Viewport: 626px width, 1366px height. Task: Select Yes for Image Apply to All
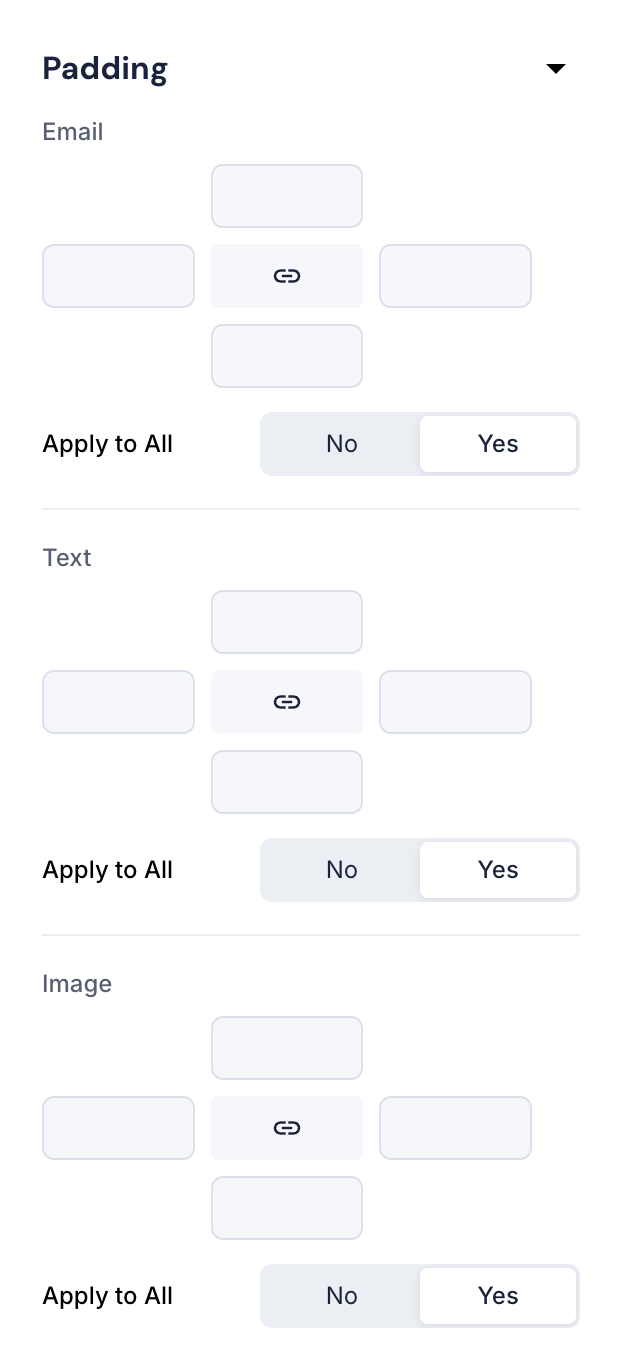(x=498, y=1296)
